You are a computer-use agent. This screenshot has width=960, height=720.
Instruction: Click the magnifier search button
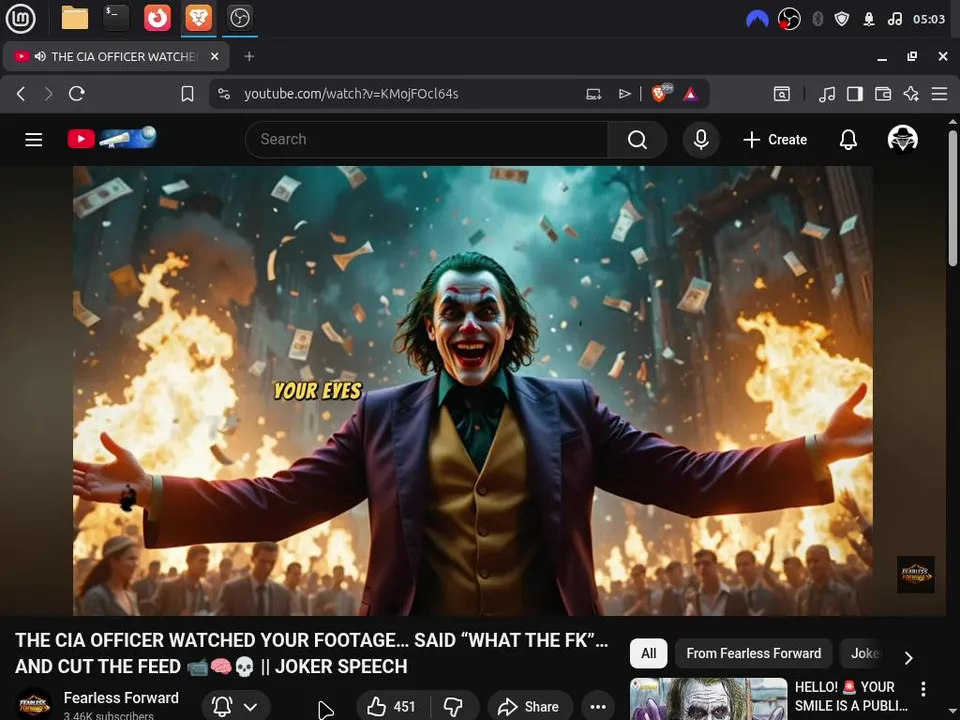pyautogui.click(x=637, y=140)
